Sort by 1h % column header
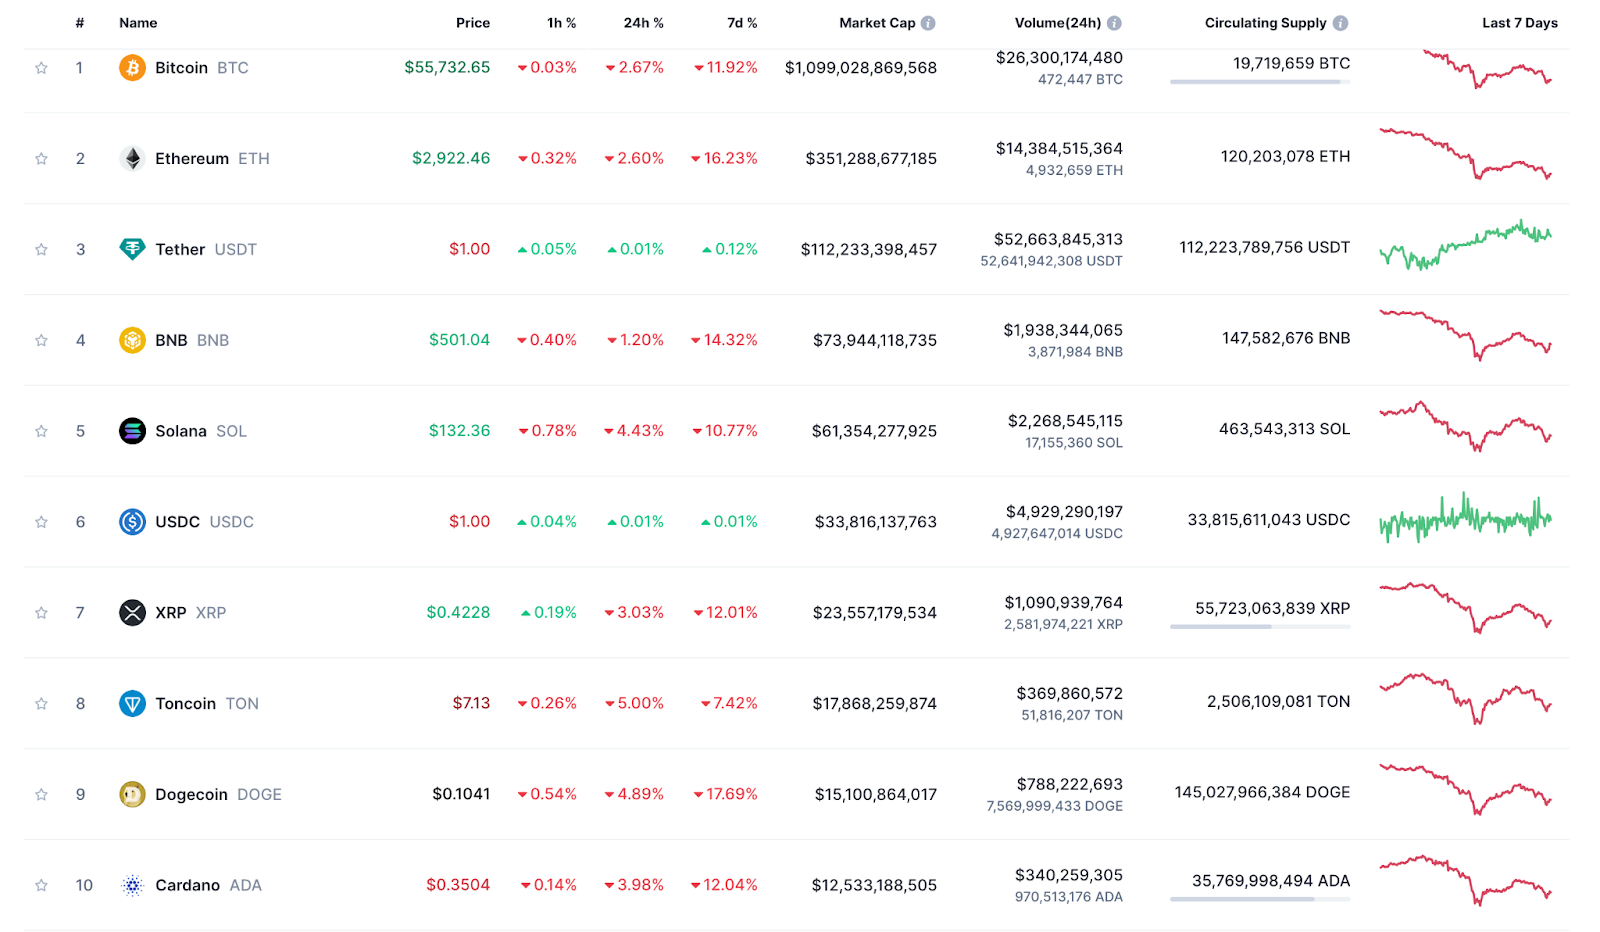 (x=561, y=23)
